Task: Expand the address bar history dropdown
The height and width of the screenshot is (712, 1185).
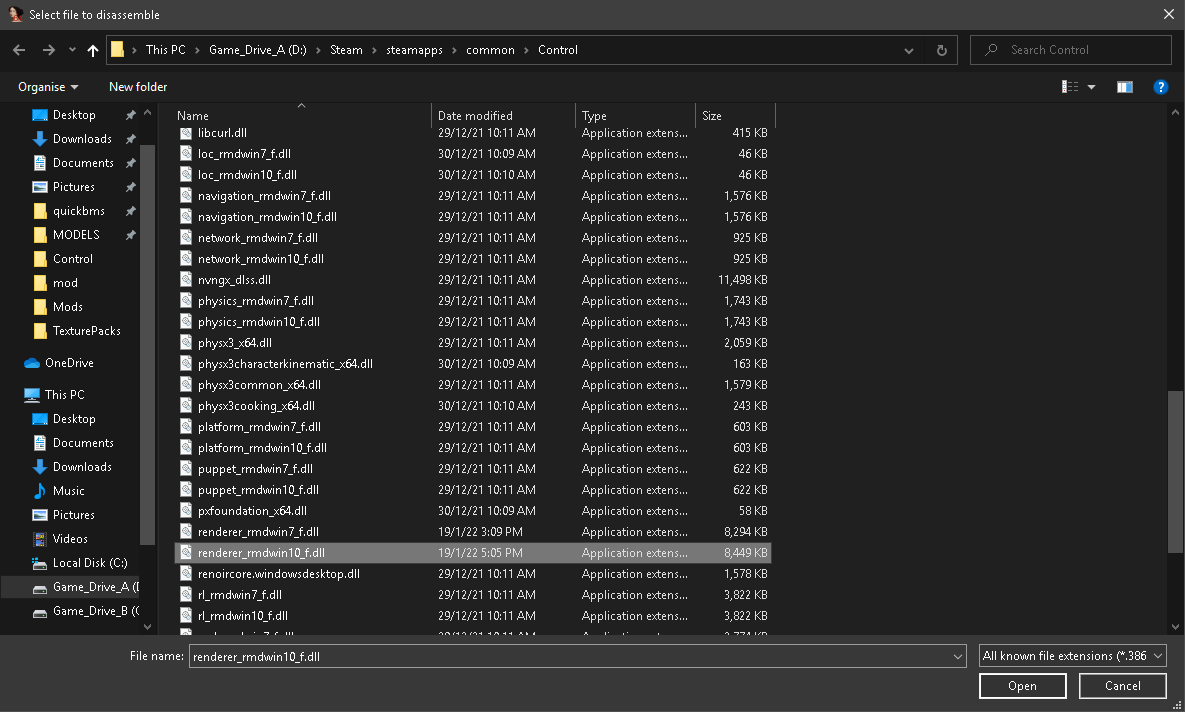Action: (x=908, y=51)
